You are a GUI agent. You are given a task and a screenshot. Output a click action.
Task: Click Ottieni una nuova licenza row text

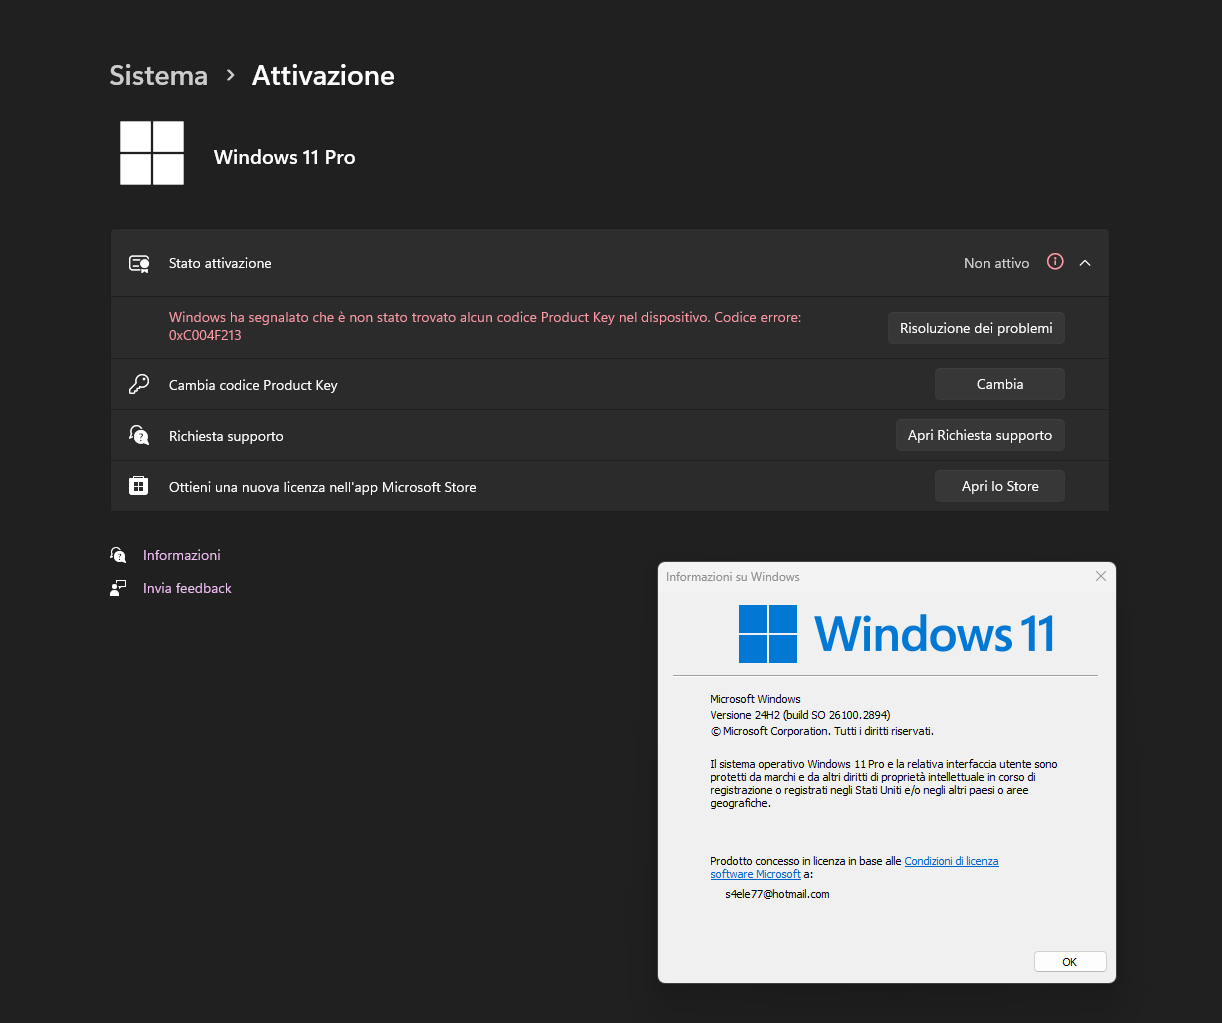tap(323, 487)
